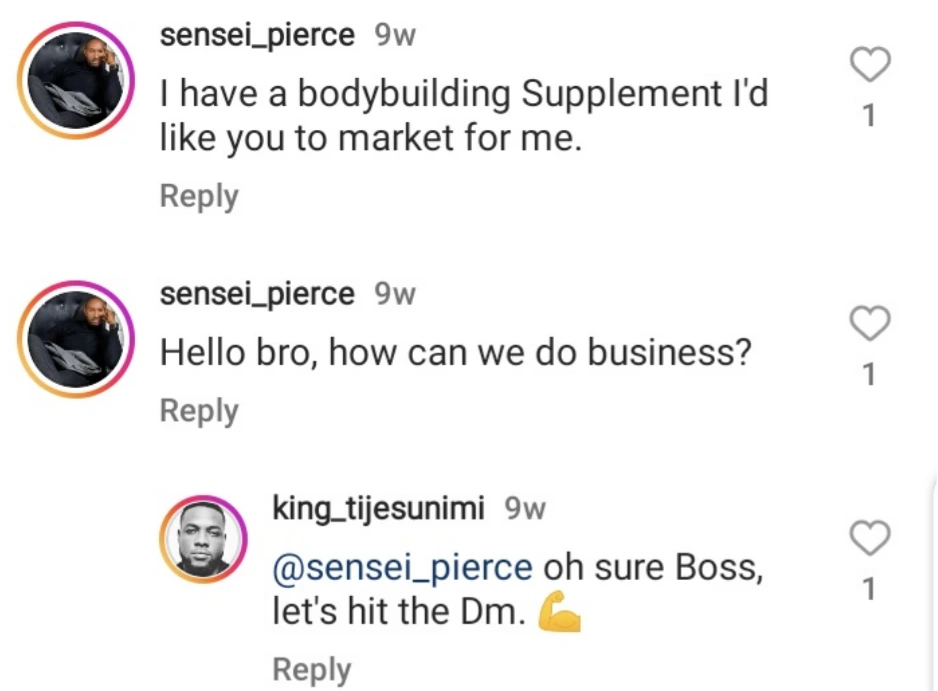Tap the @sensei_pierce mention in the reply
Viewport: 938px width, 691px height.
pyautogui.click(x=402, y=566)
